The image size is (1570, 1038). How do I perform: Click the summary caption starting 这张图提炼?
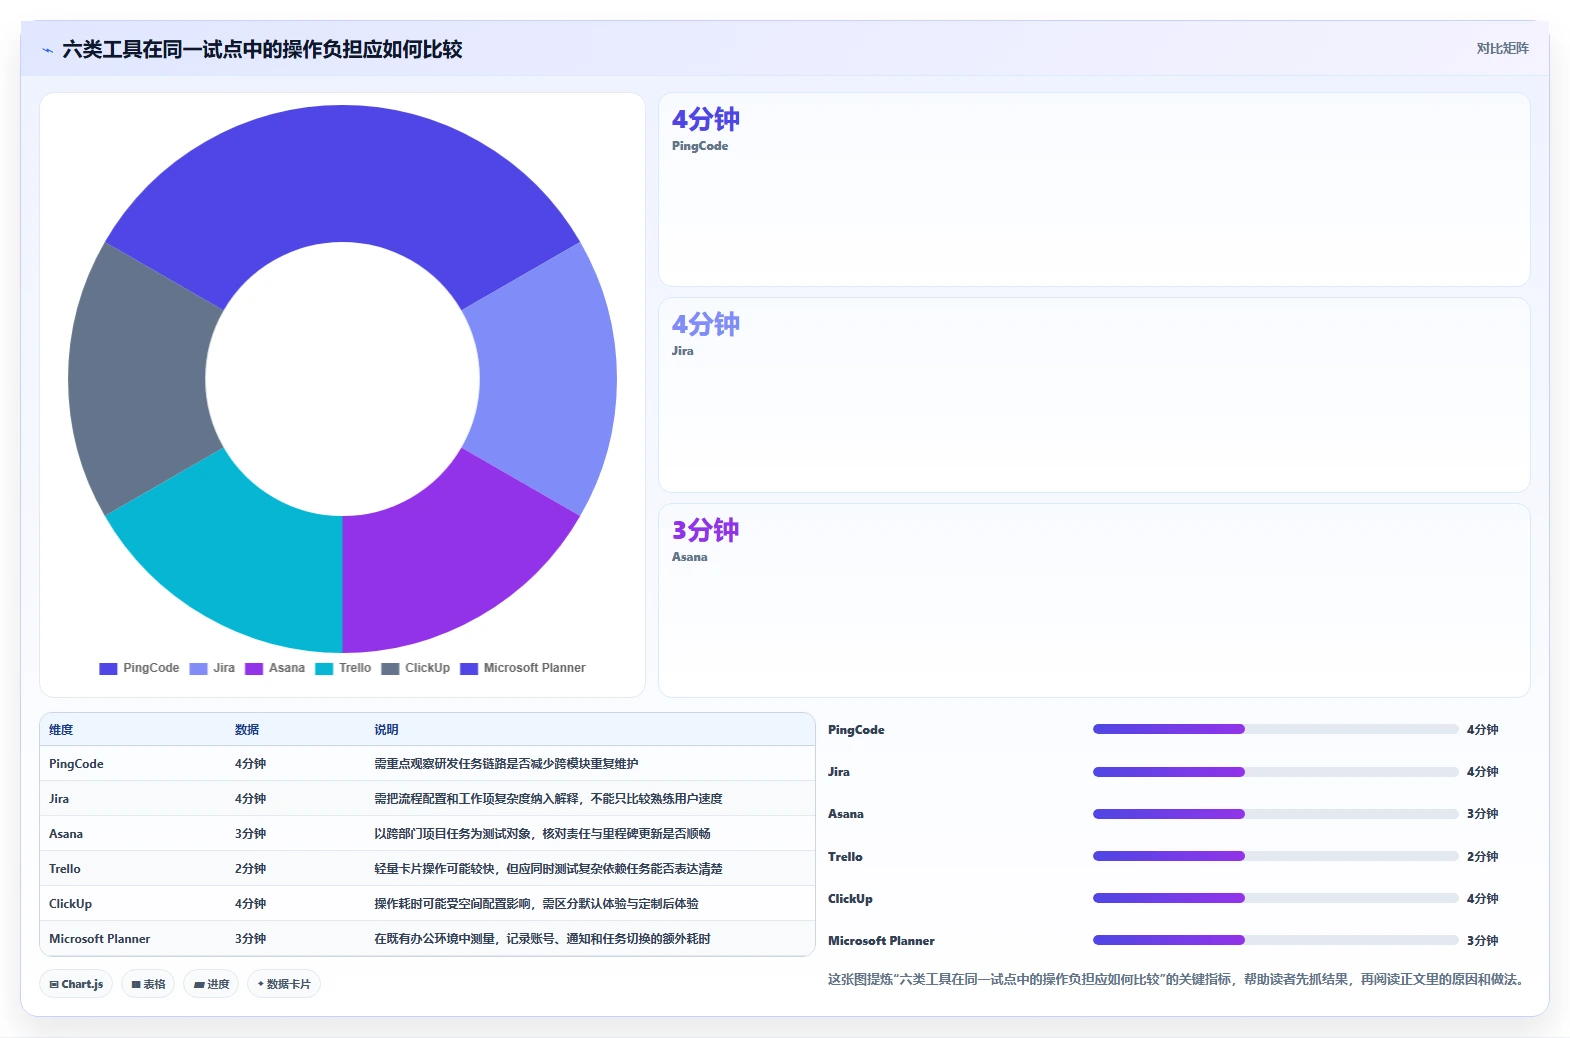click(1178, 979)
